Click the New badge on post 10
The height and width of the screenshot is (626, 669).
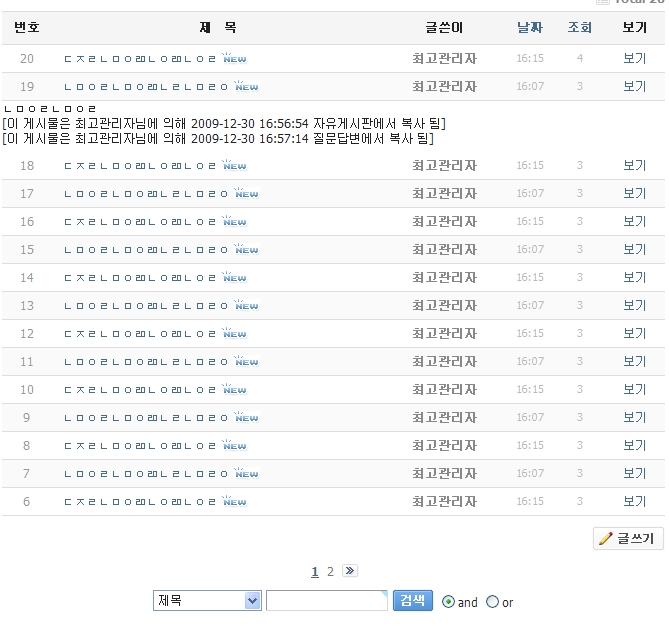(234, 389)
